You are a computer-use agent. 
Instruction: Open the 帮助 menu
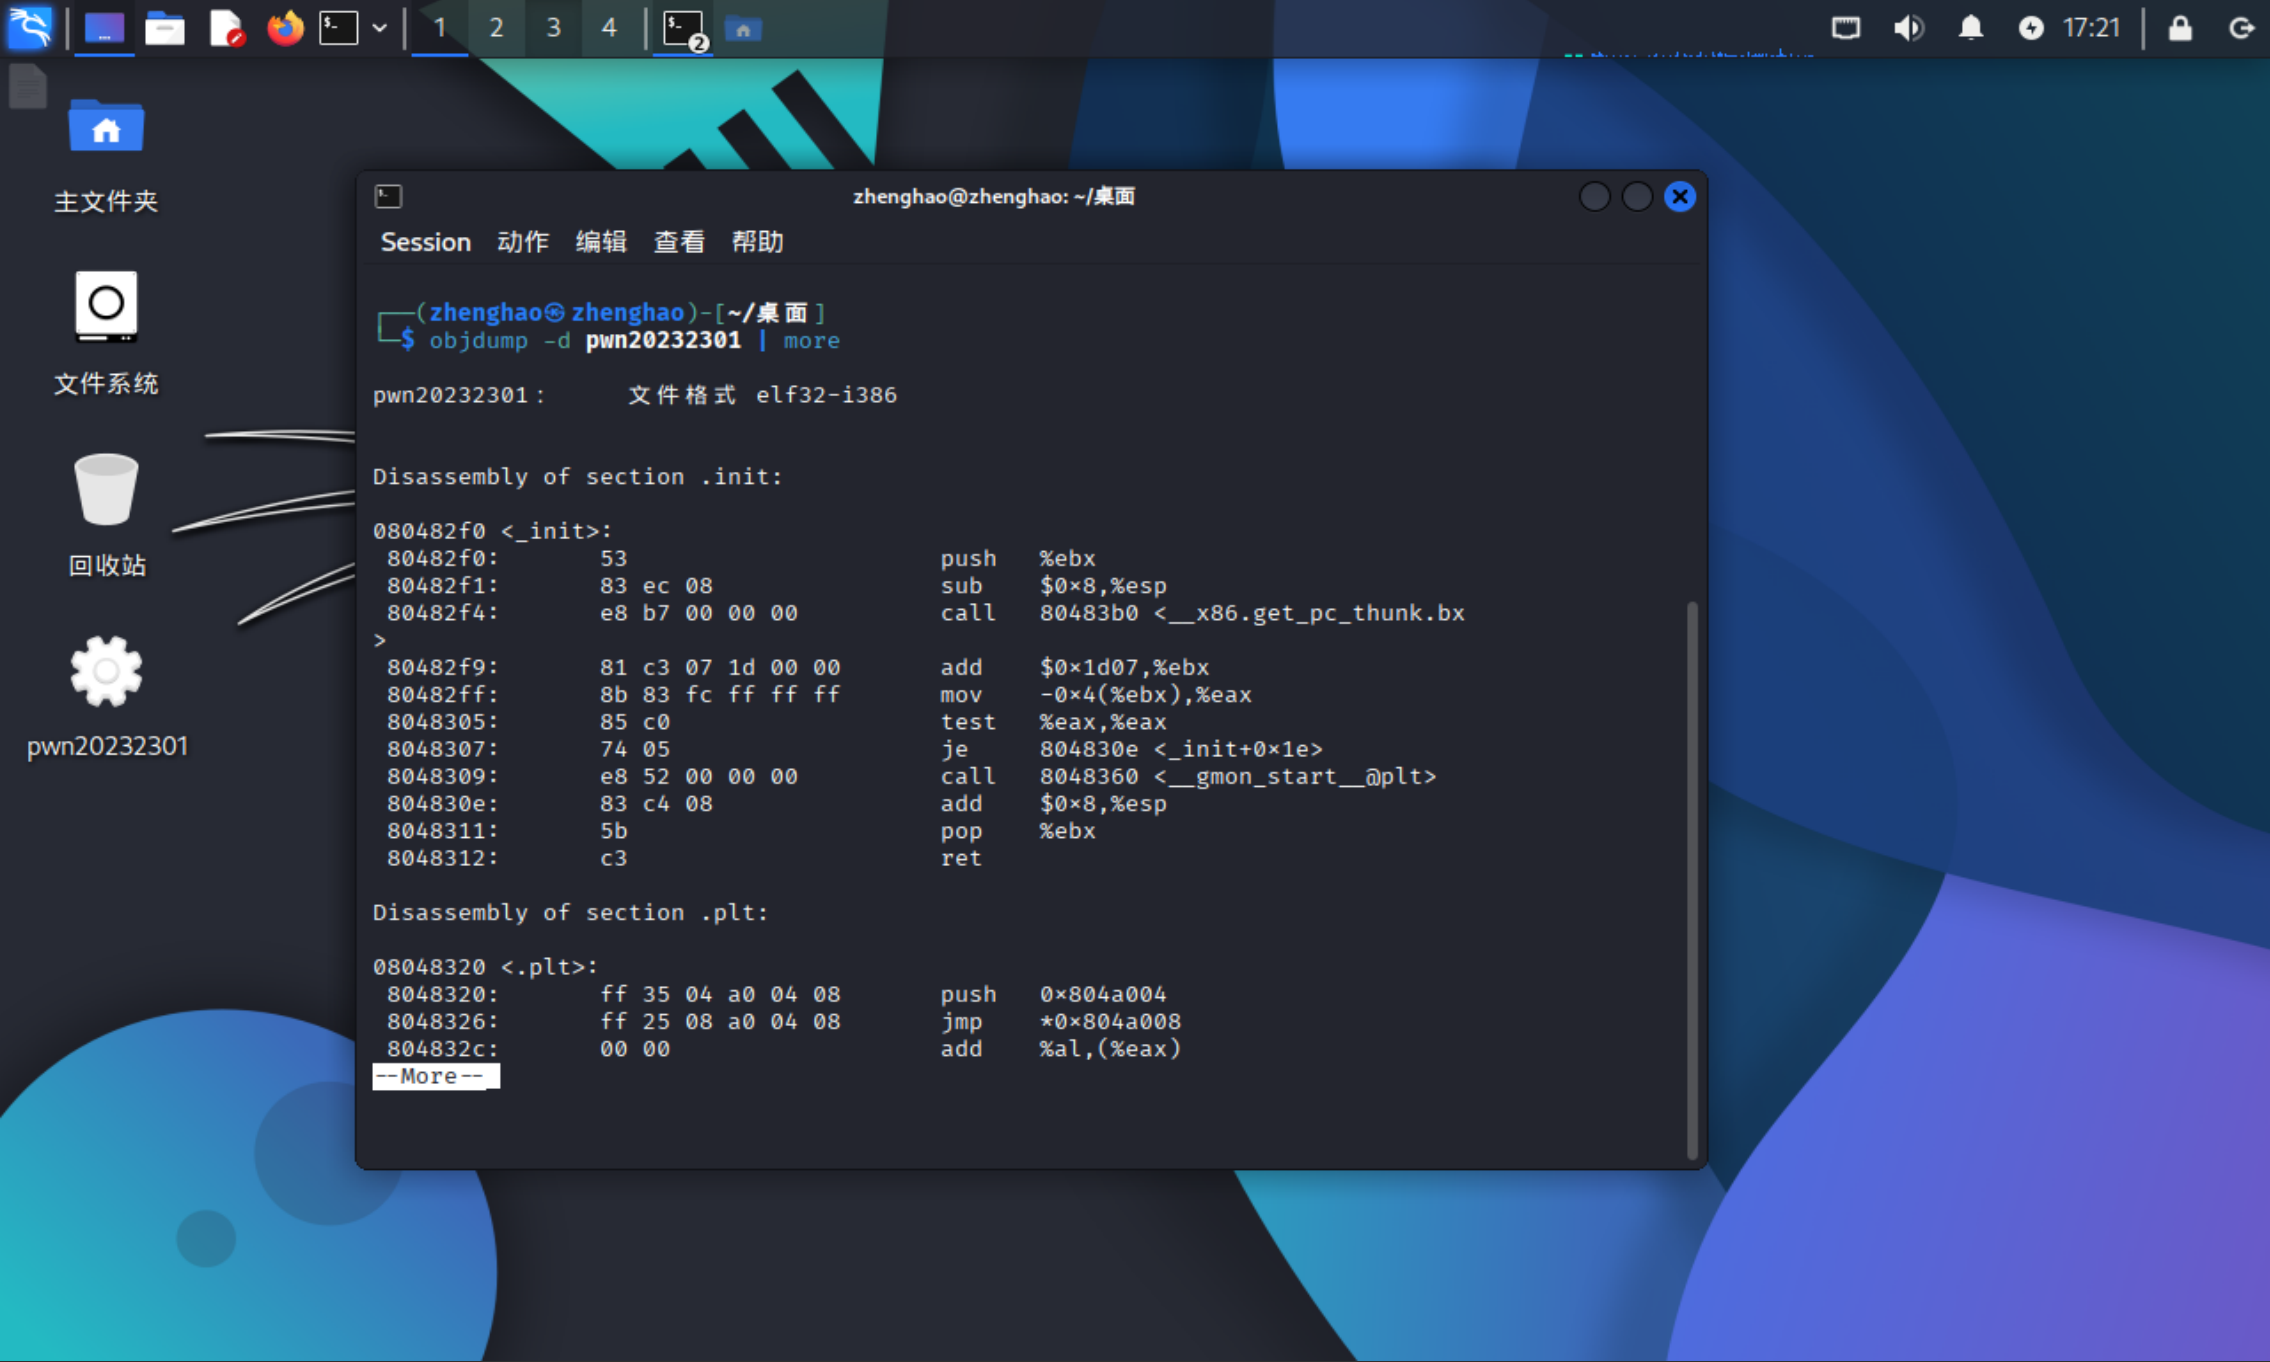pos(757,242)
